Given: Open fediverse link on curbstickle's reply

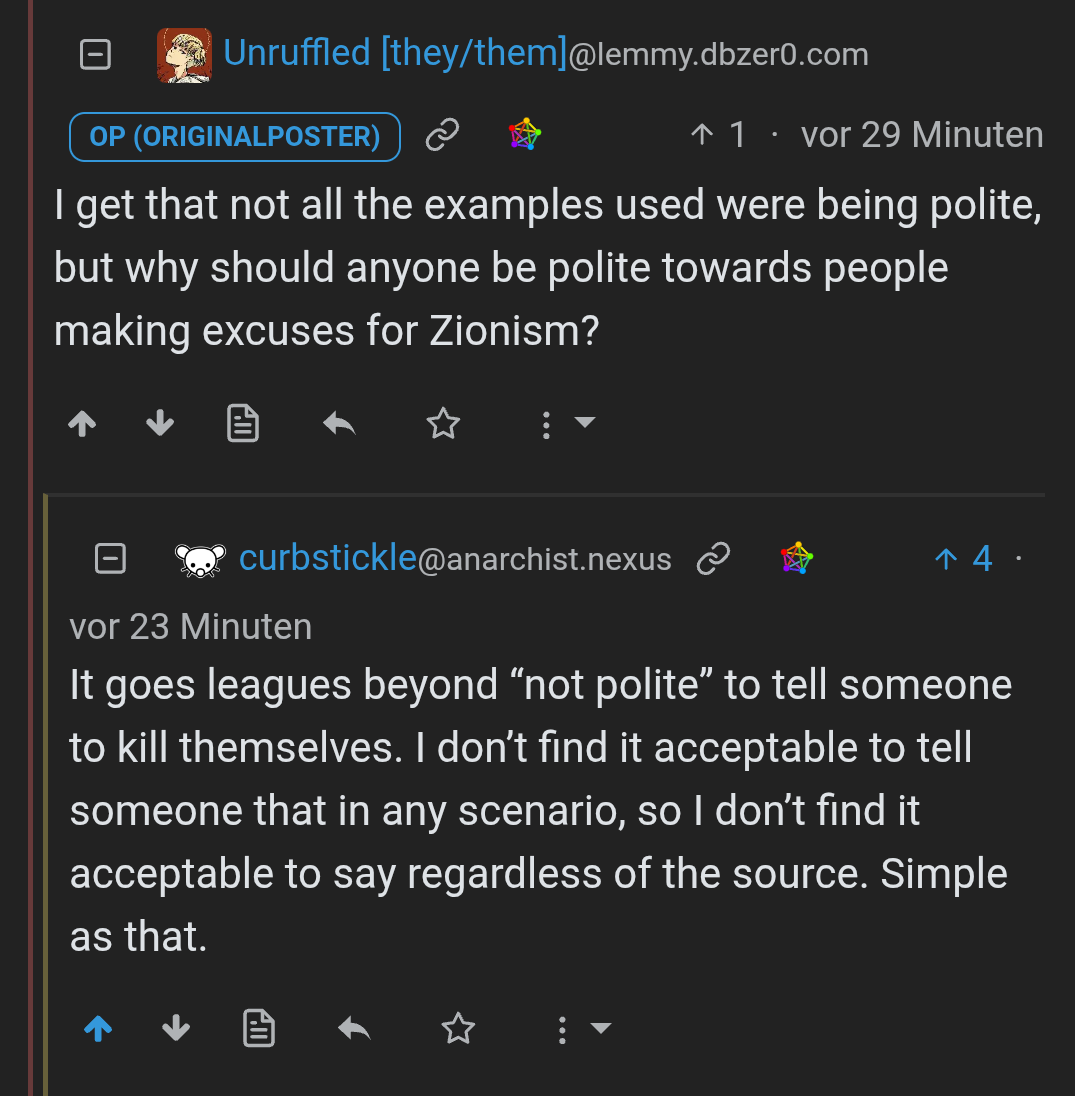Looking at the screenshot, I should [796, 558].
